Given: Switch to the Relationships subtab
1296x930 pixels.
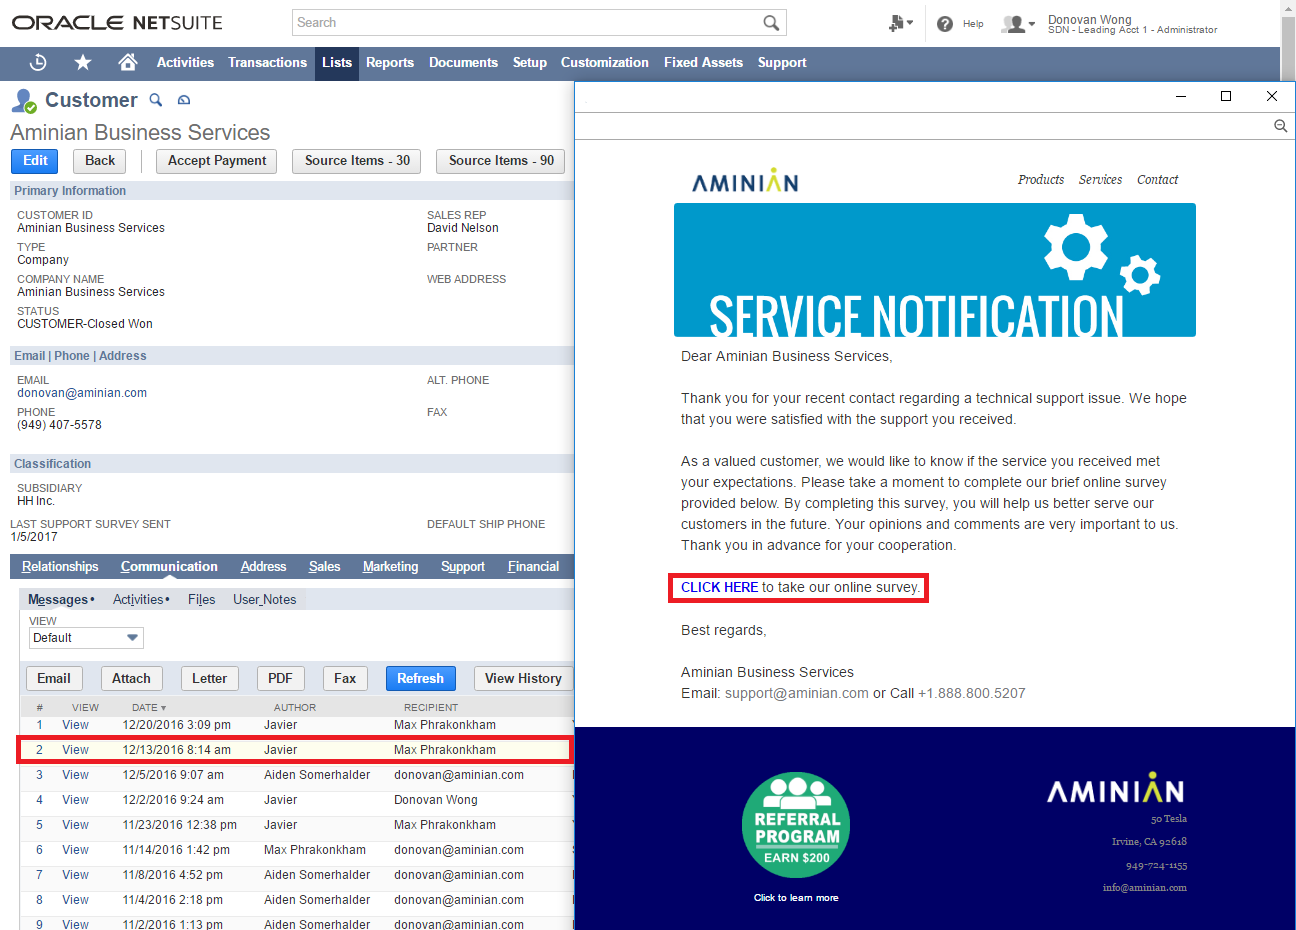Looking at the screenshot, I should pos(60,566).
